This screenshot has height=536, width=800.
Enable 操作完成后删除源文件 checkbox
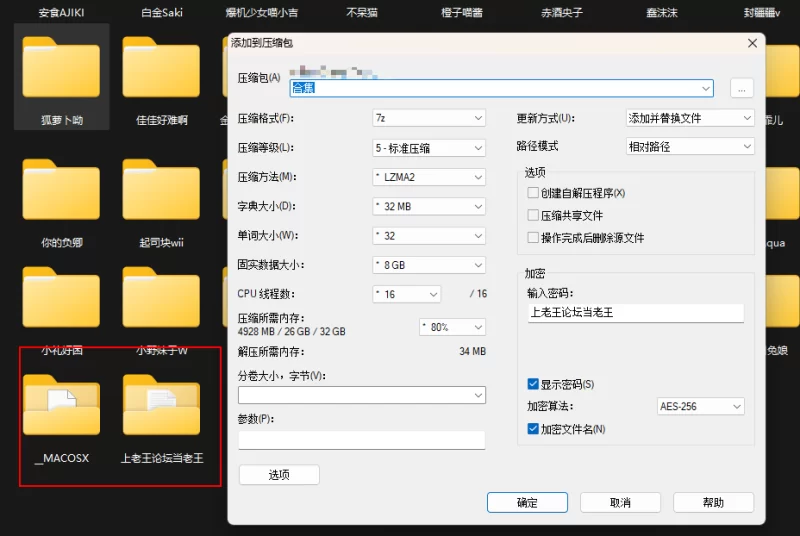pos(533,238)
